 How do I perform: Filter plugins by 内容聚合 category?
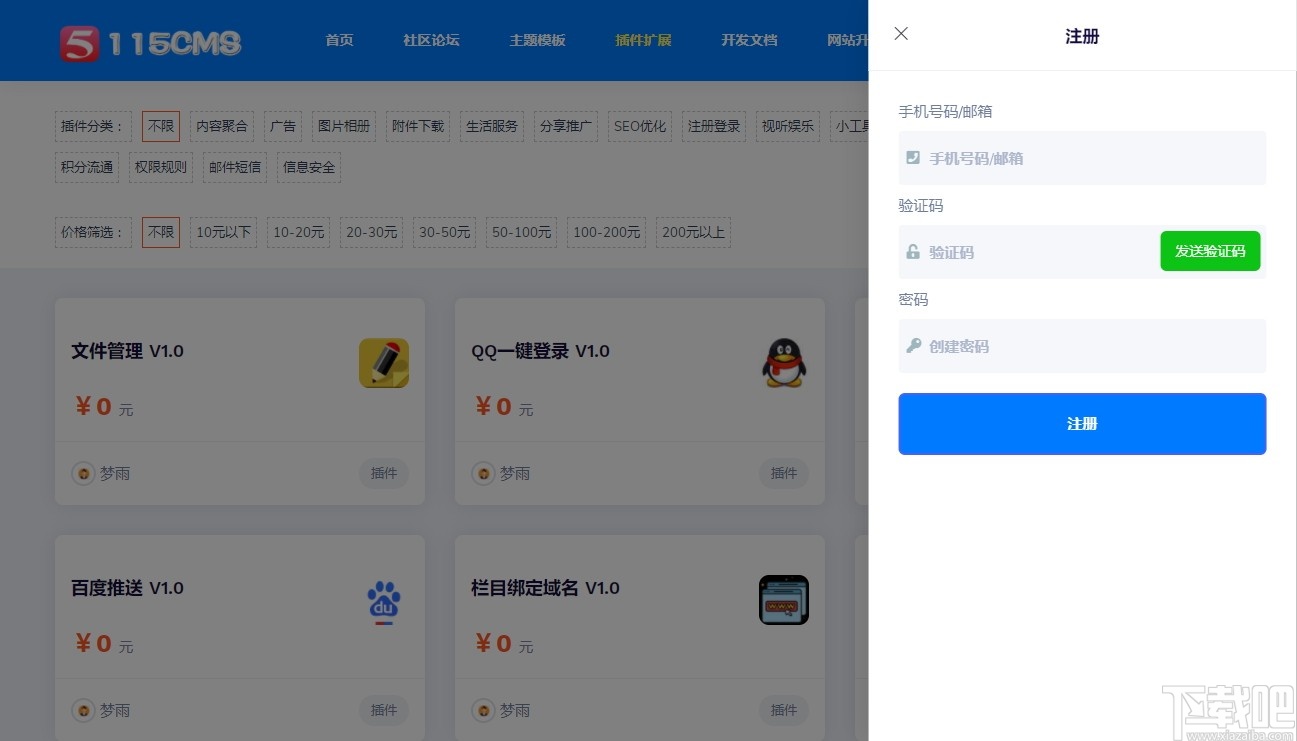[x=222, y=126]
